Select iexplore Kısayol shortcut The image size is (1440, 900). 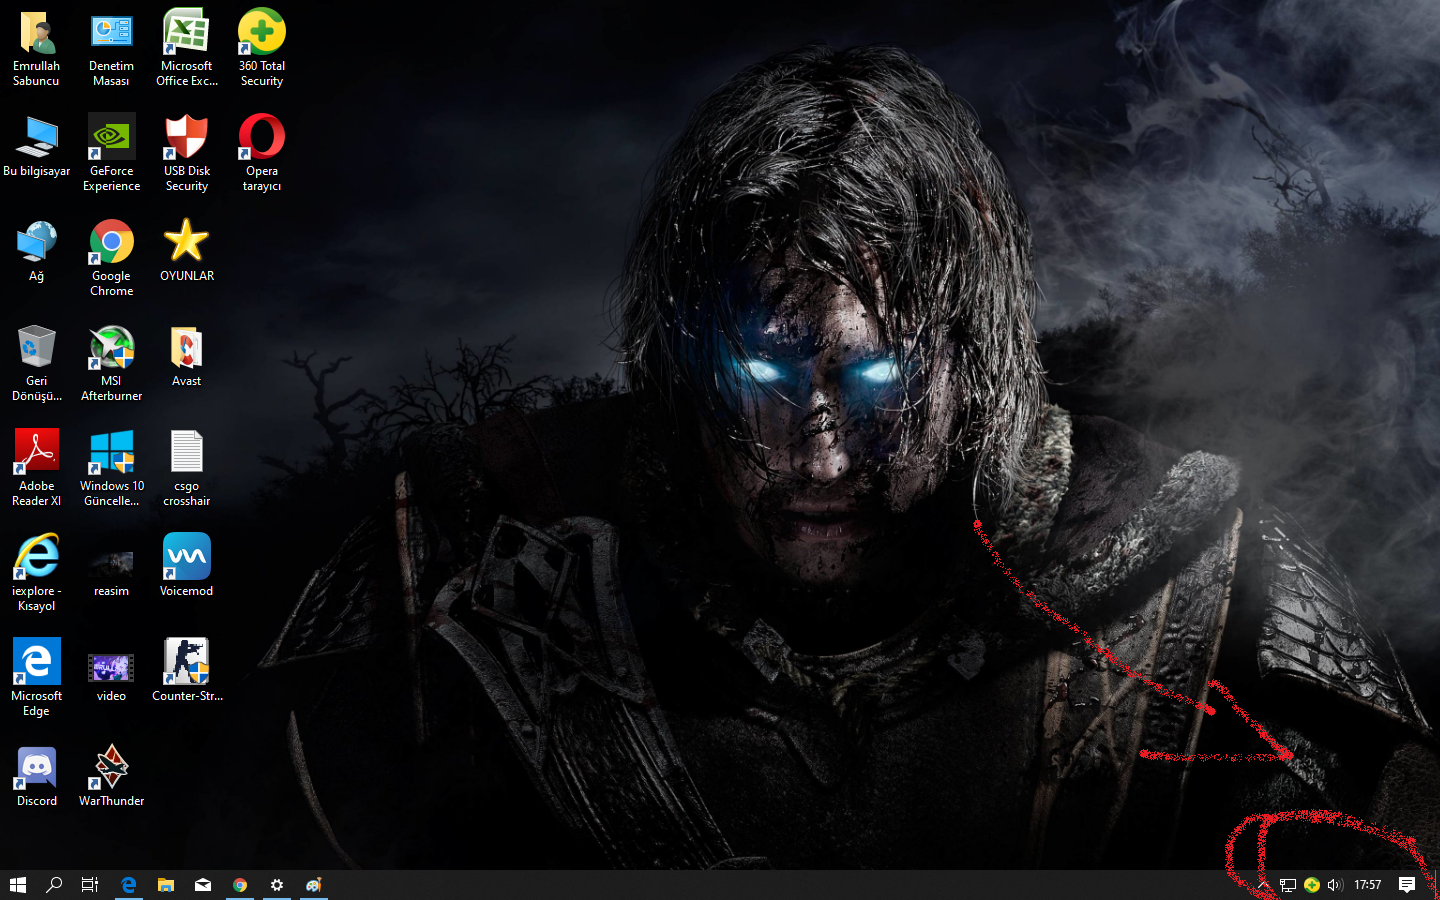(37, 573)
